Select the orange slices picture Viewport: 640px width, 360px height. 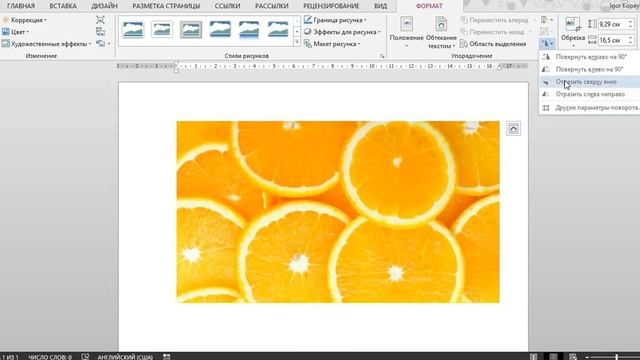coord(338,212)
